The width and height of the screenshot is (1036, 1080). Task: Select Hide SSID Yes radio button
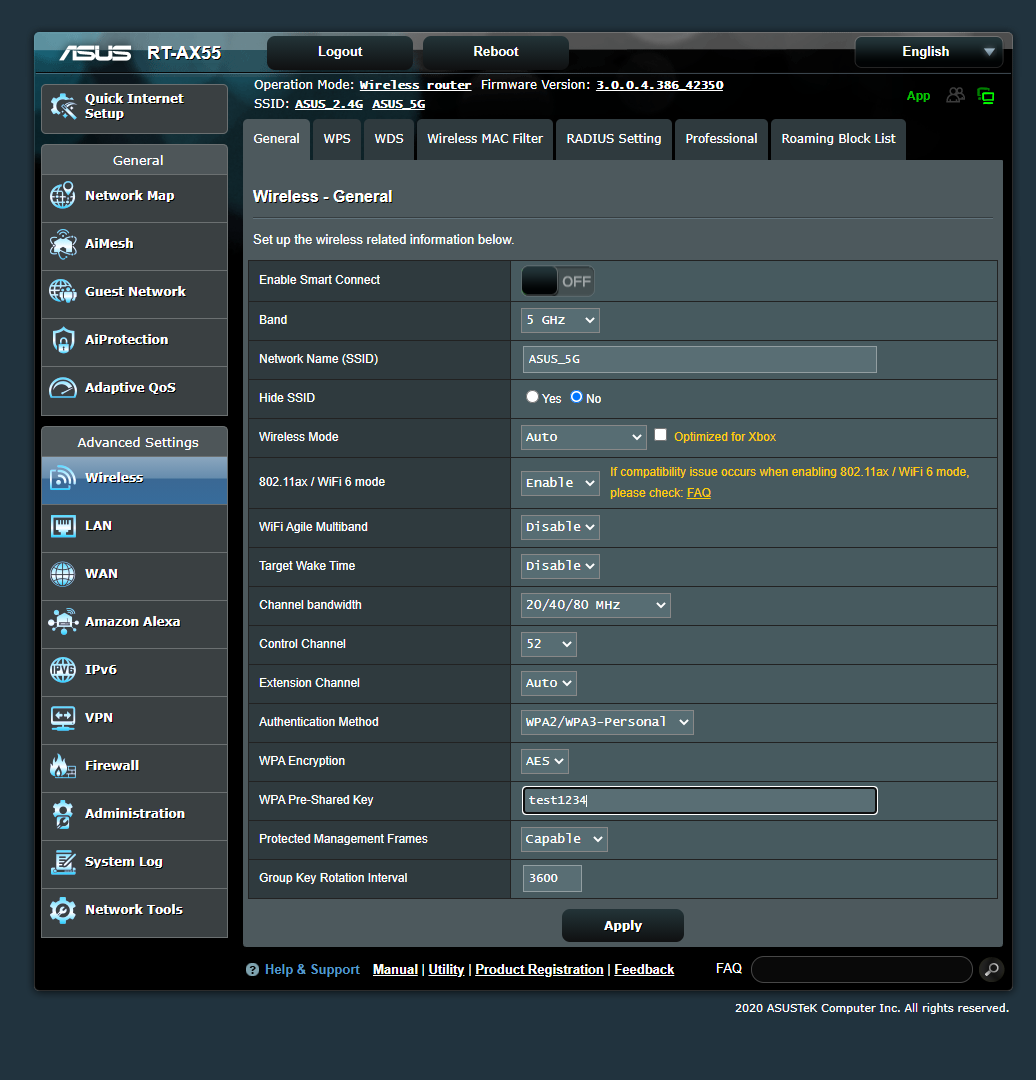tap(532, 397)
